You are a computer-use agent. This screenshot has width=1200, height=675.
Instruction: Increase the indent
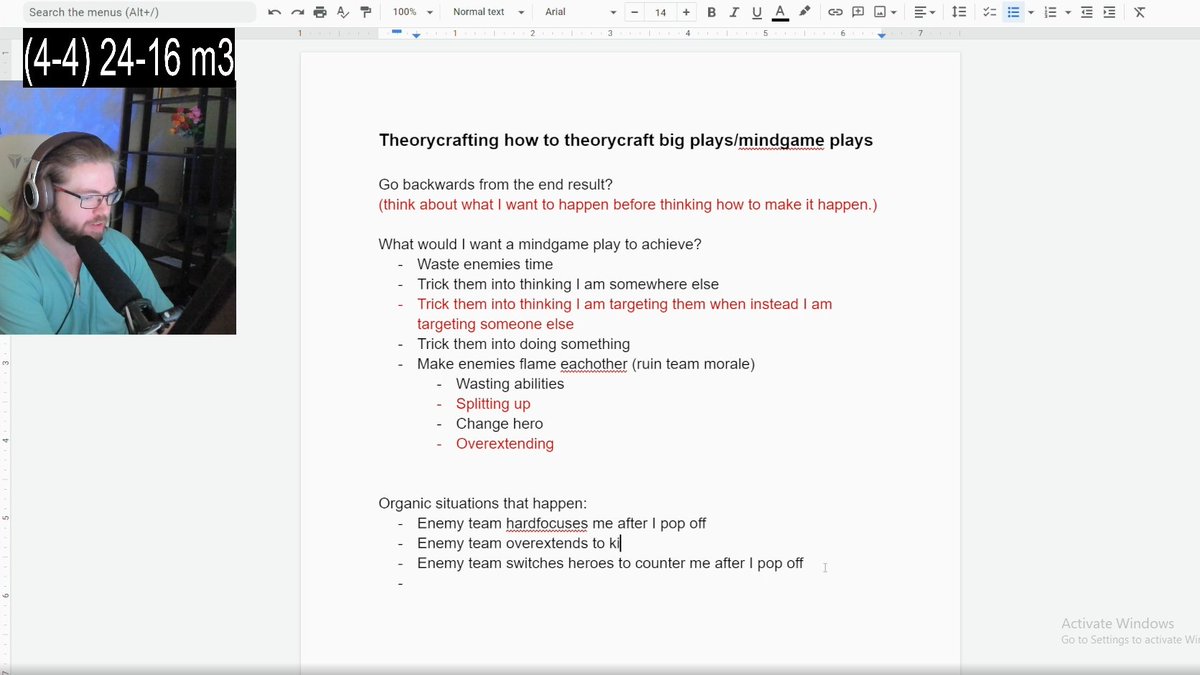point(1109,12)
